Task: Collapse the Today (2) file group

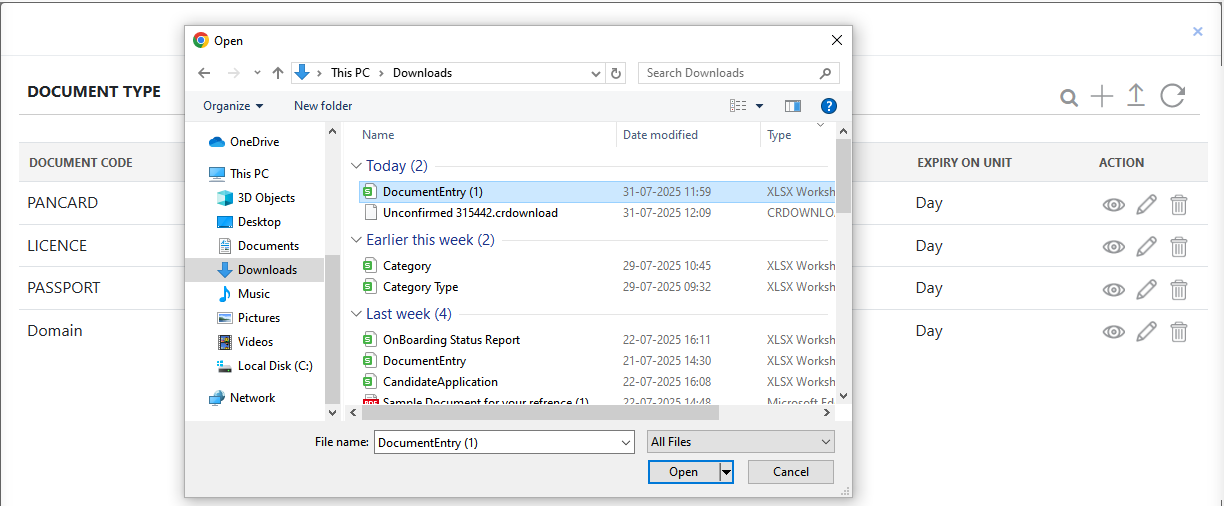Action: tap(356, 166)
